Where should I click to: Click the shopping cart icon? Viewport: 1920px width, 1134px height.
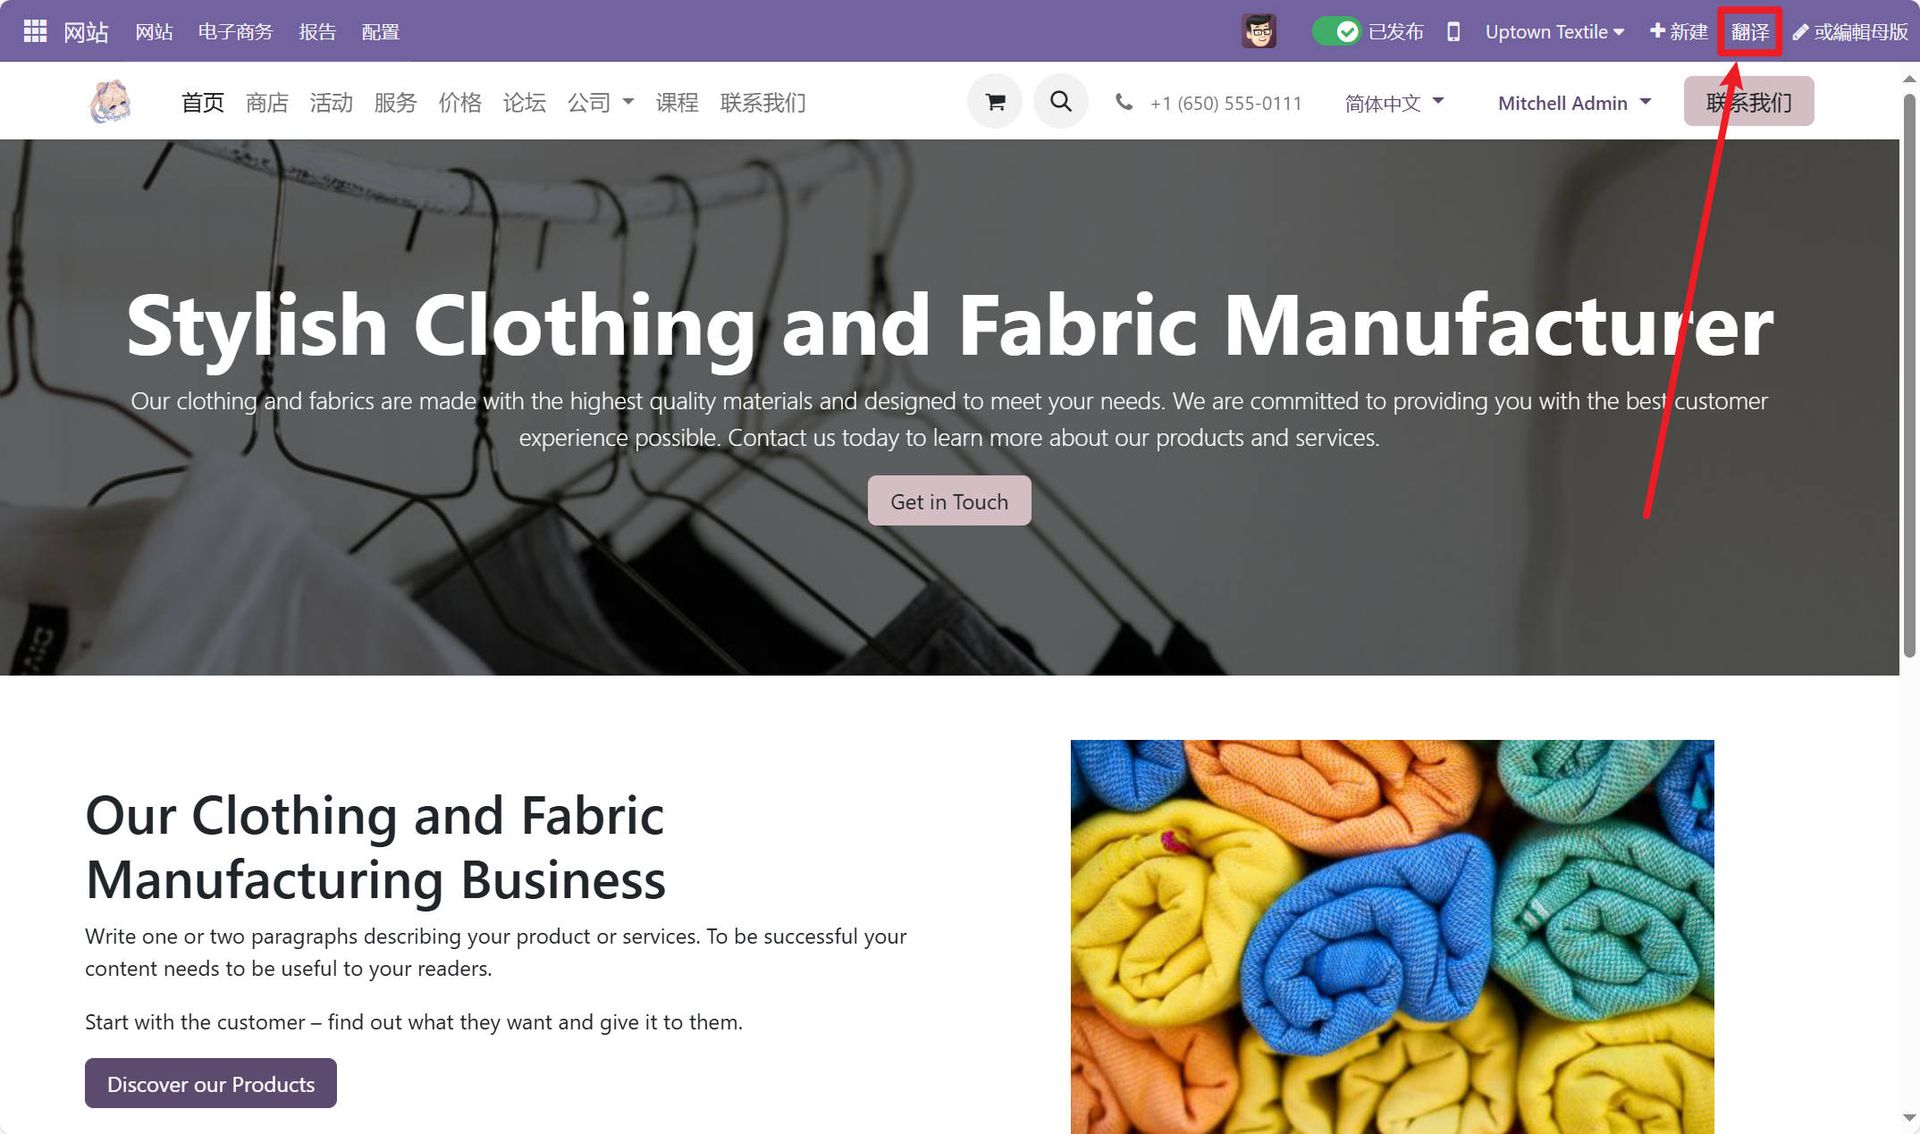point(995,101)
